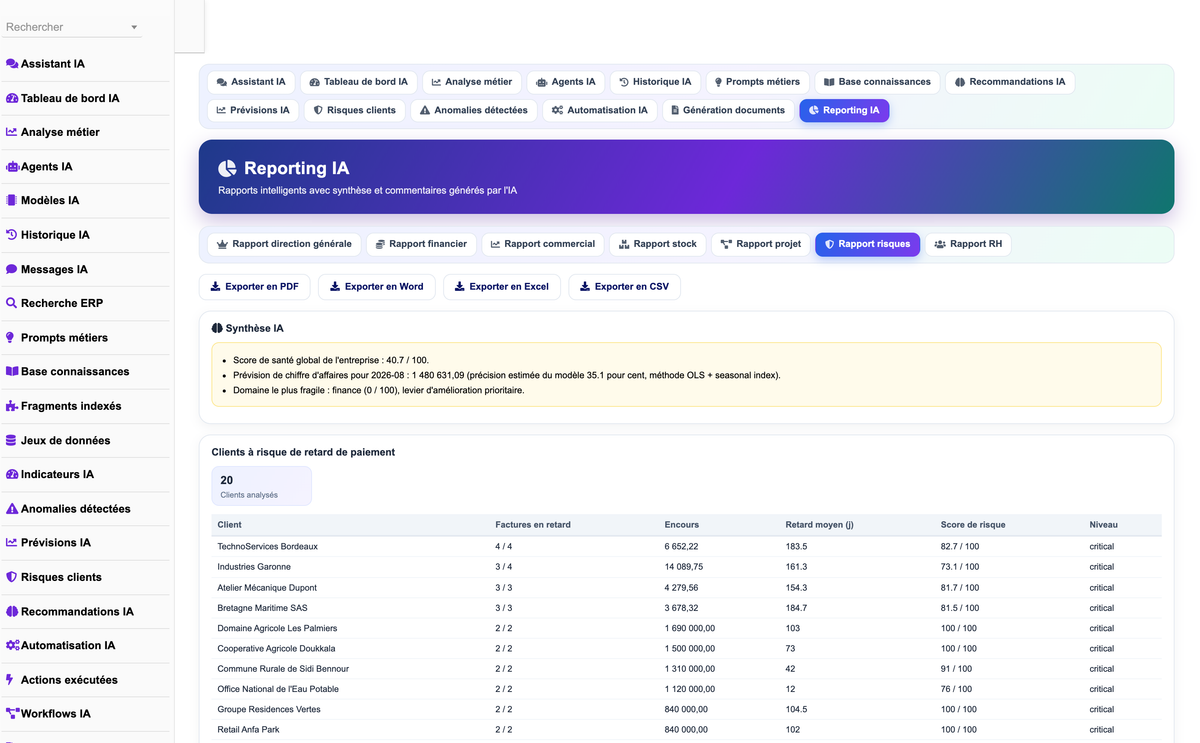Image resolution: width=1200 pixels, height=743 pixels.
Task: Click the Tableau de bord IA sidebar gauge icon
Action: [12, 98]
